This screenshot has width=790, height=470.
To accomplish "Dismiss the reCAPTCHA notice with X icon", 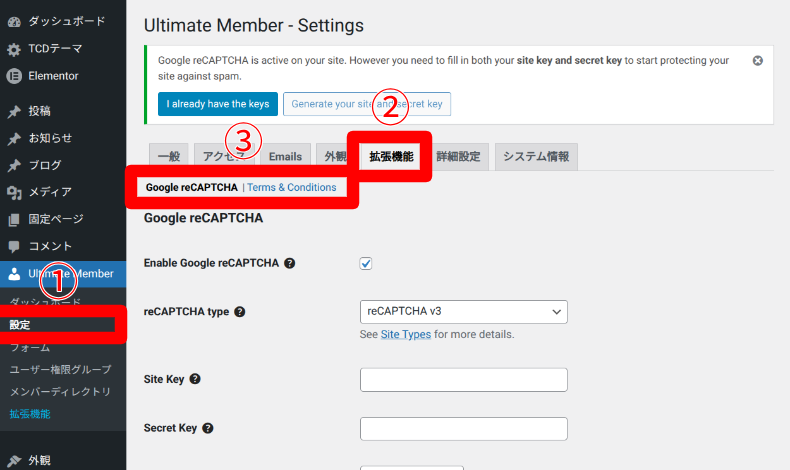I will click(757, 60).
